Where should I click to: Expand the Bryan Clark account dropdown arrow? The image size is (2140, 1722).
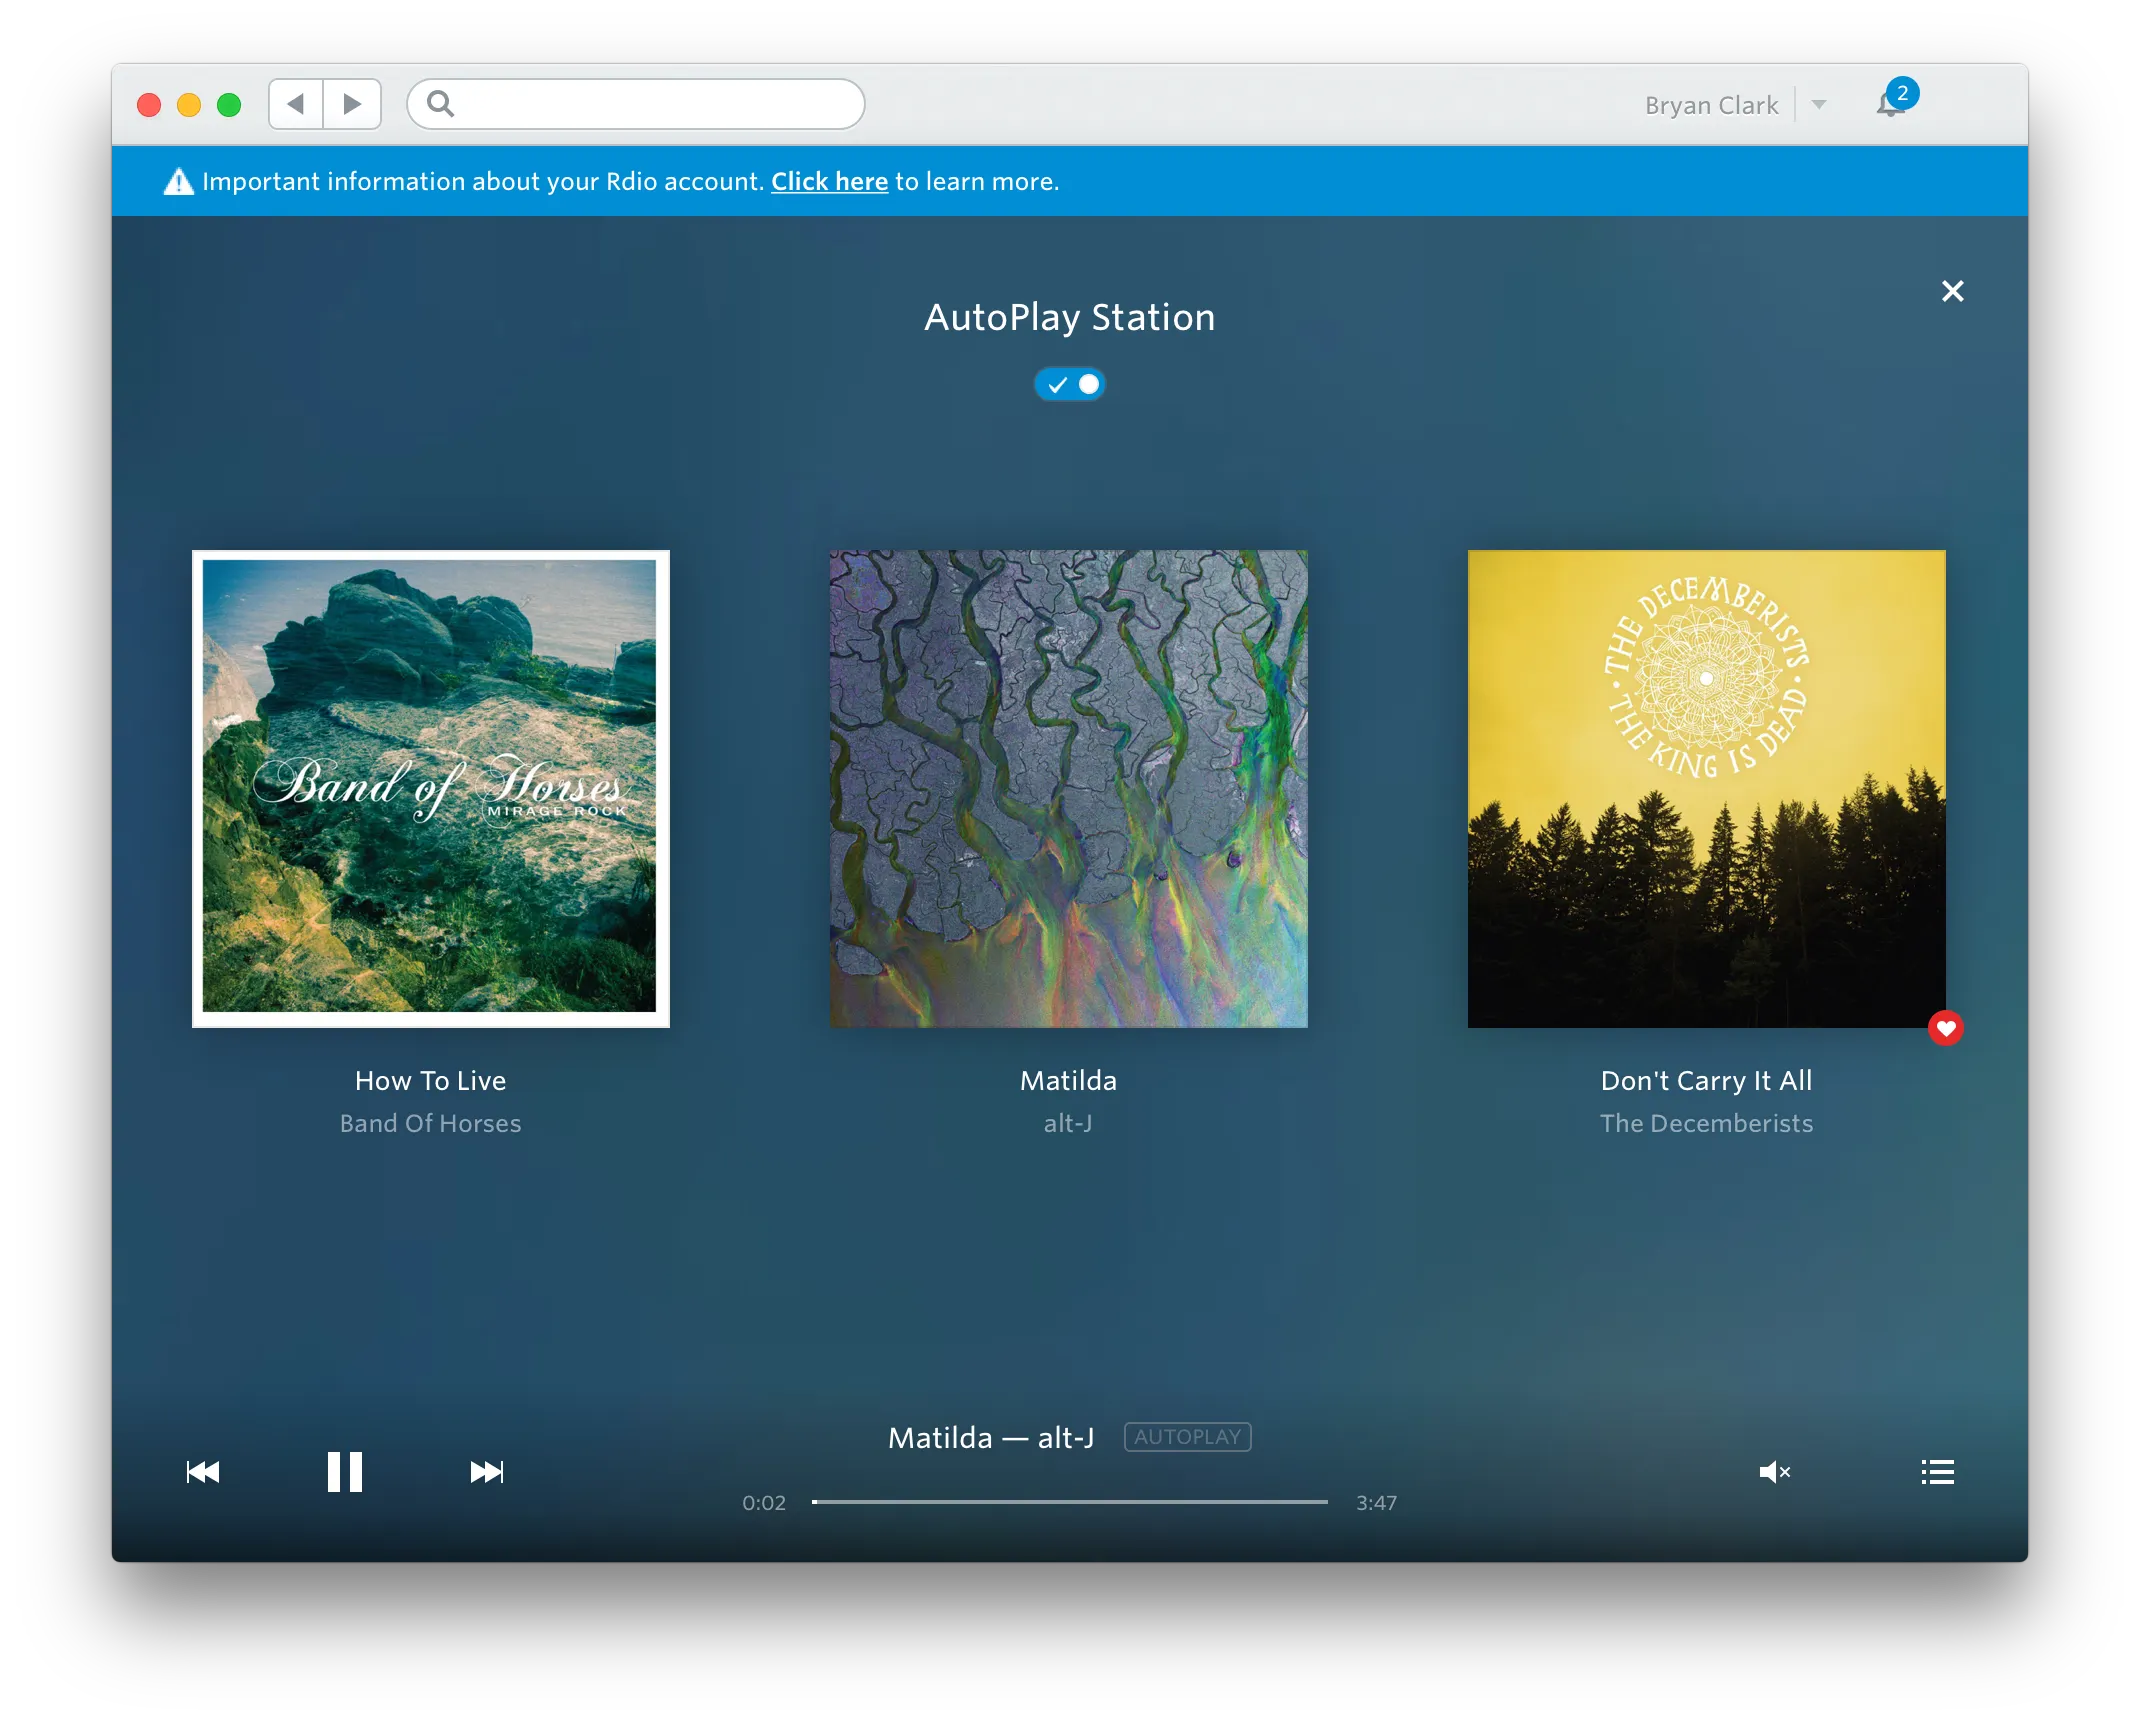click(x=1819, y=104)
